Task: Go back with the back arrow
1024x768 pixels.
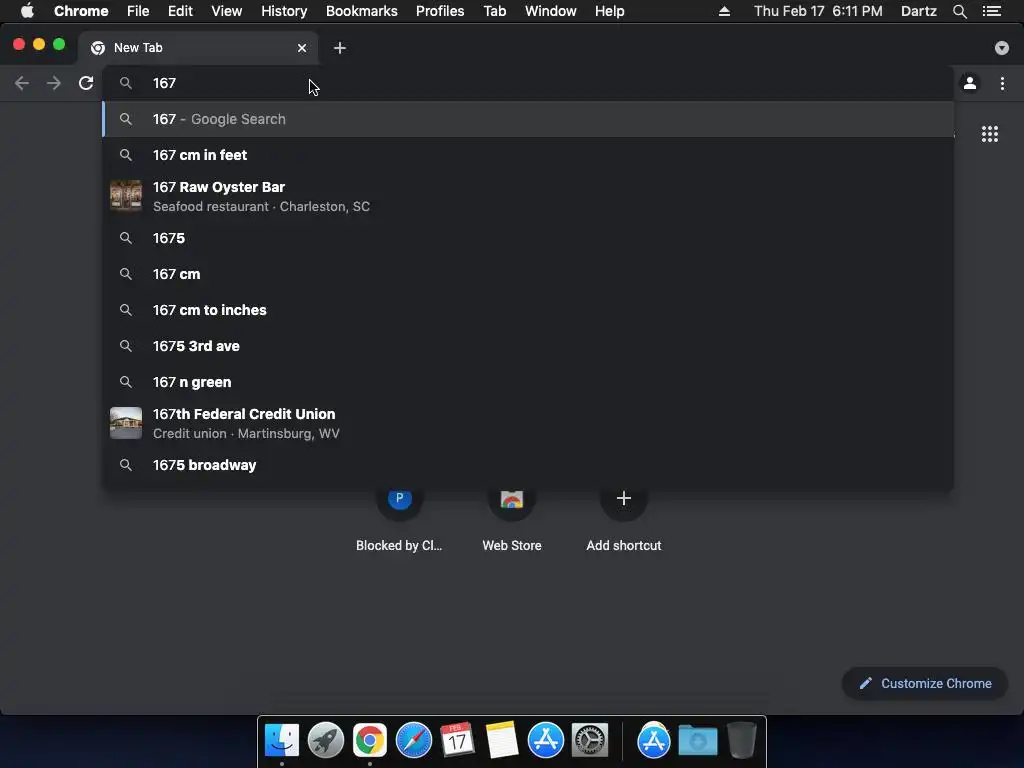Action: coord(22,83)
